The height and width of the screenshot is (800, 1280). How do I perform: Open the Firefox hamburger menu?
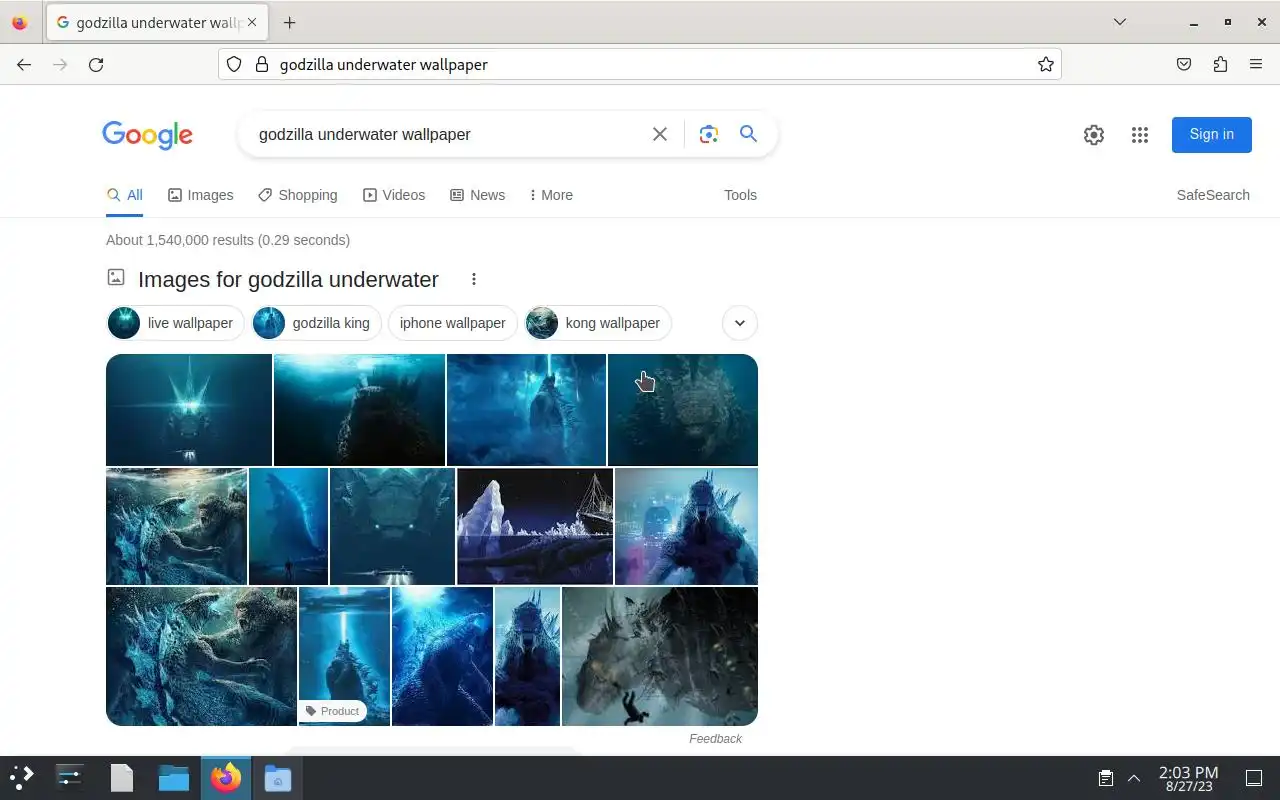tap(1256, 64)
